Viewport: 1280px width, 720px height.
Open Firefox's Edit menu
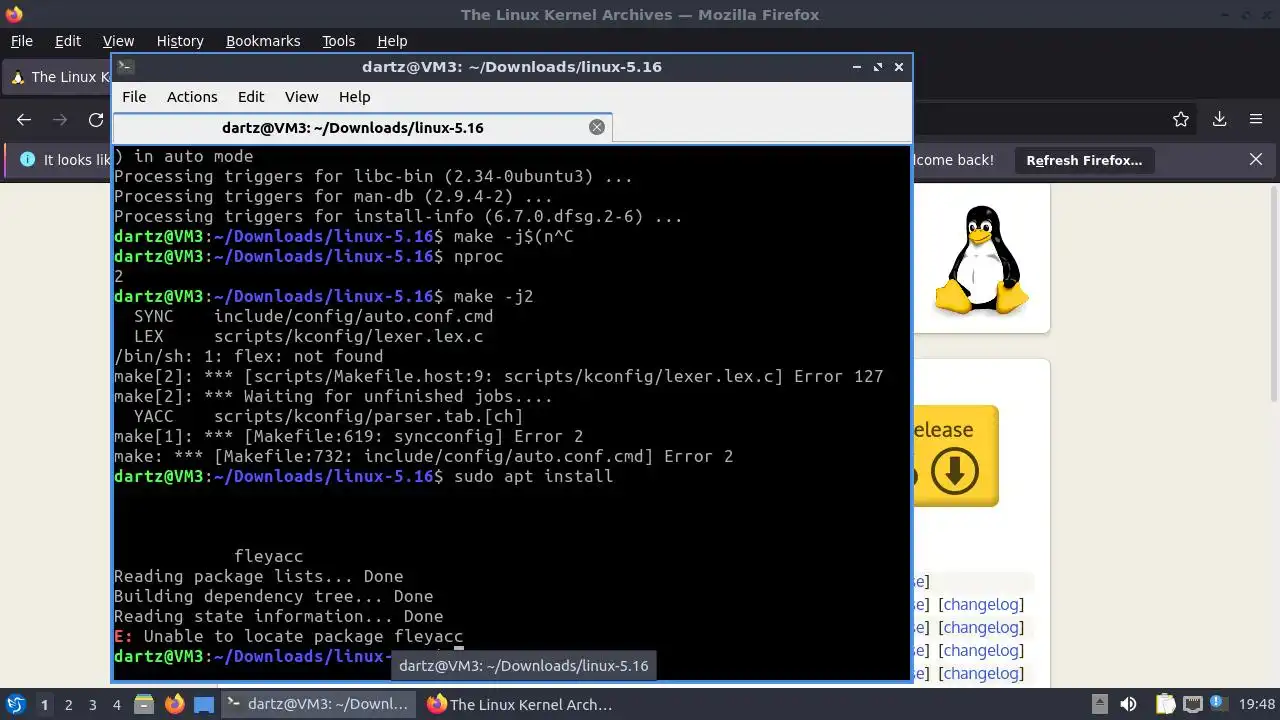tap(68, 41)
